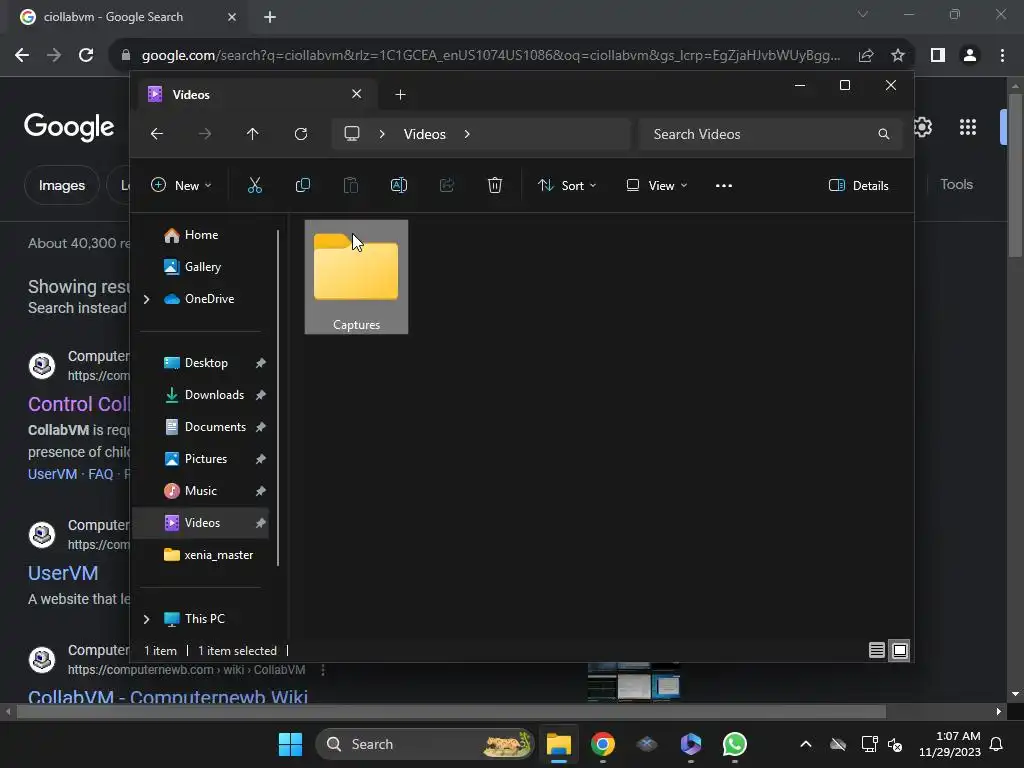Image resolution: width=1024 pixels, height=768 pixels.
Task: Unpin Downloads from Quick access
Action: [x=261, y=395]
